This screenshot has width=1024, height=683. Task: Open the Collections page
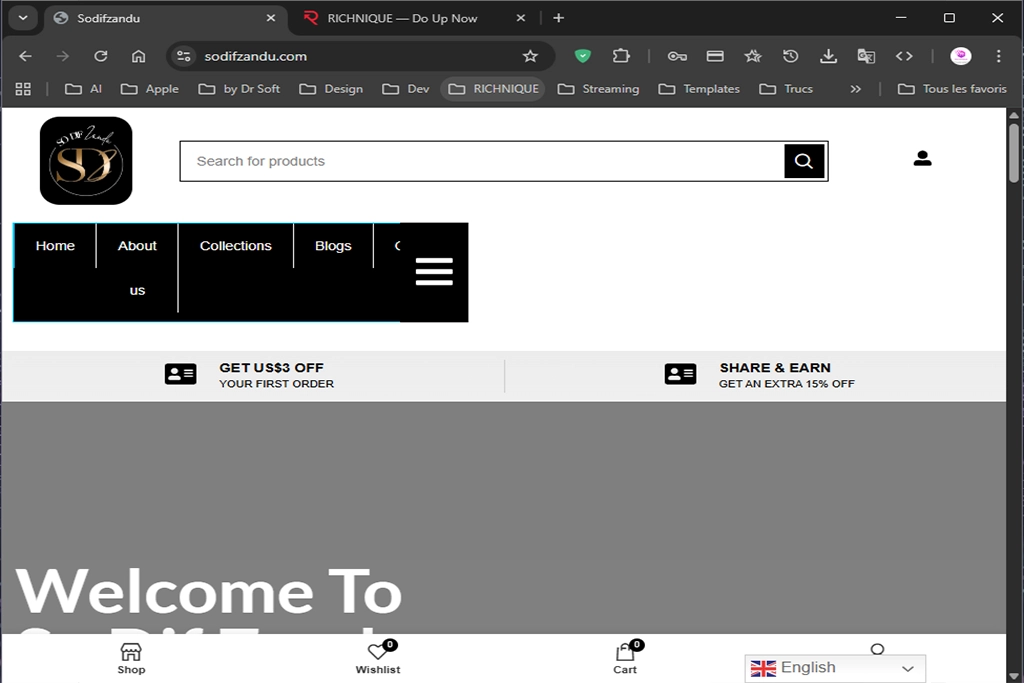(235, 245)
